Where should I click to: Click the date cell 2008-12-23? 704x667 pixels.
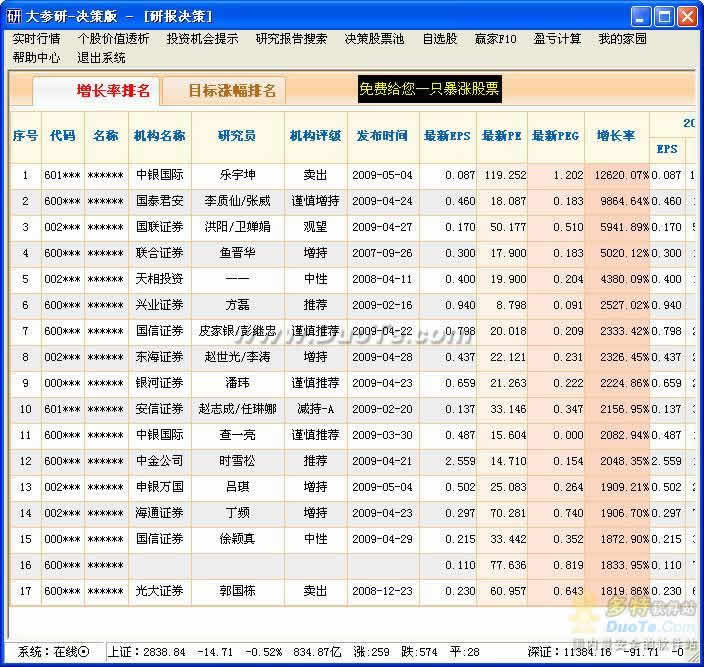[383, 592]
